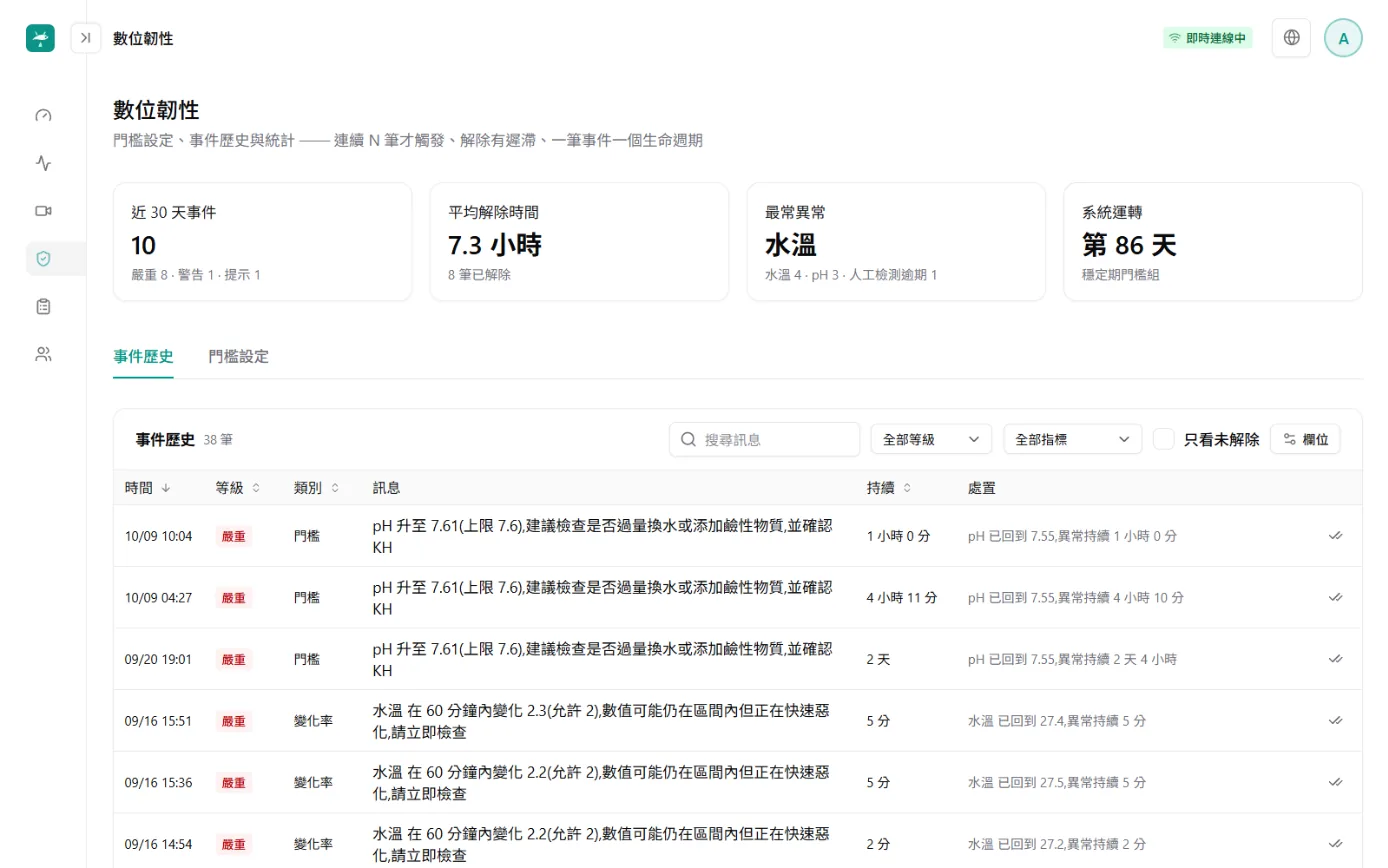
Task: Switch to the 事件歷史 tab
Action: (143, 356)
